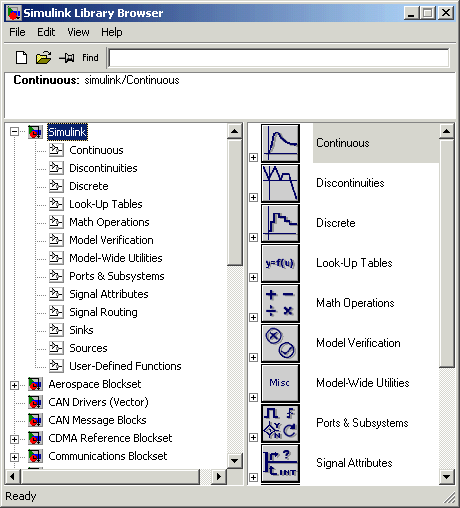Open the File menu
Viewport: 460px width, 508px height.
(17, 32)
